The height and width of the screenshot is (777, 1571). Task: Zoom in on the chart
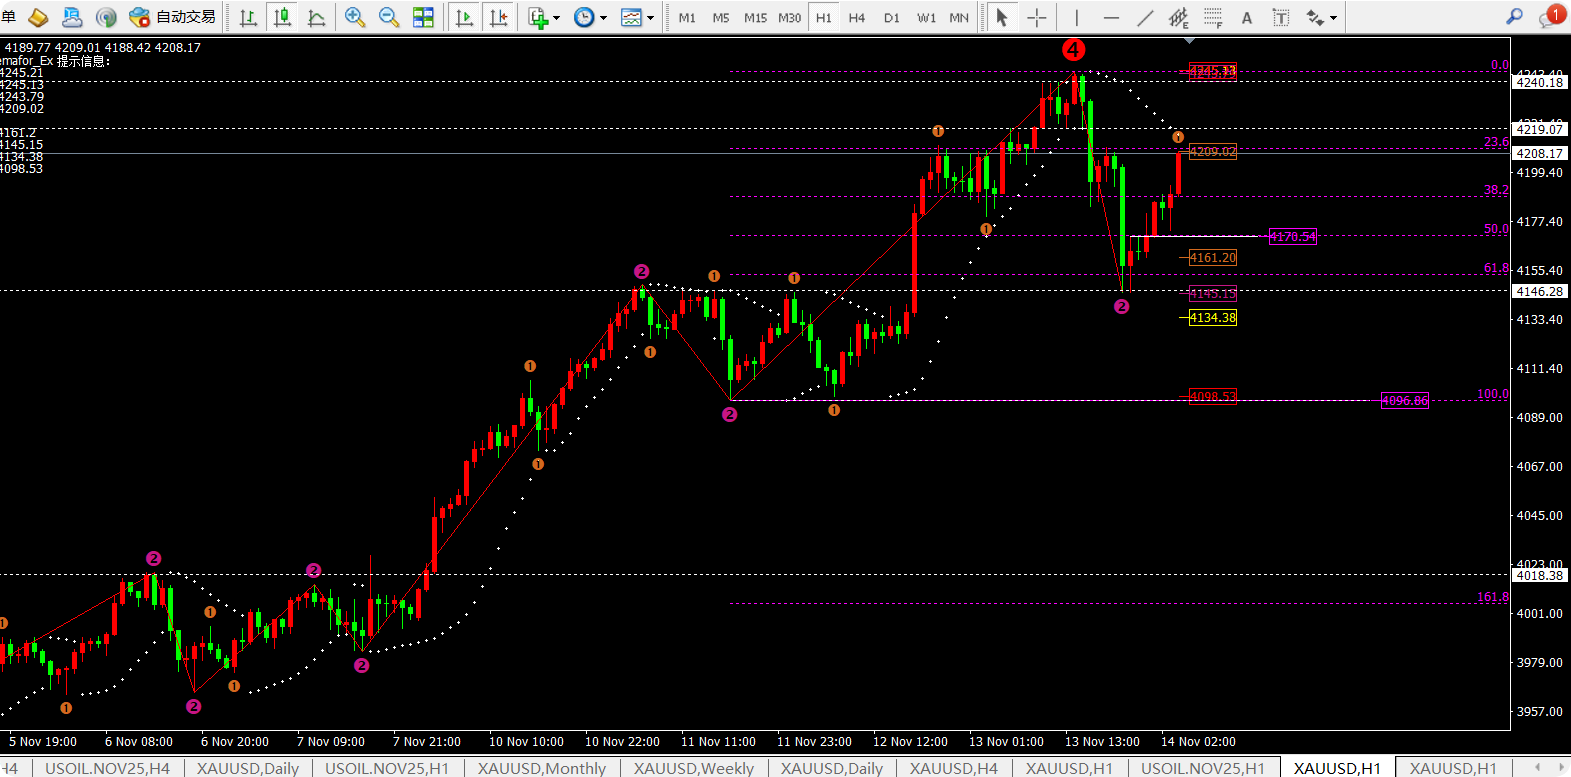(x=354, y=17)
